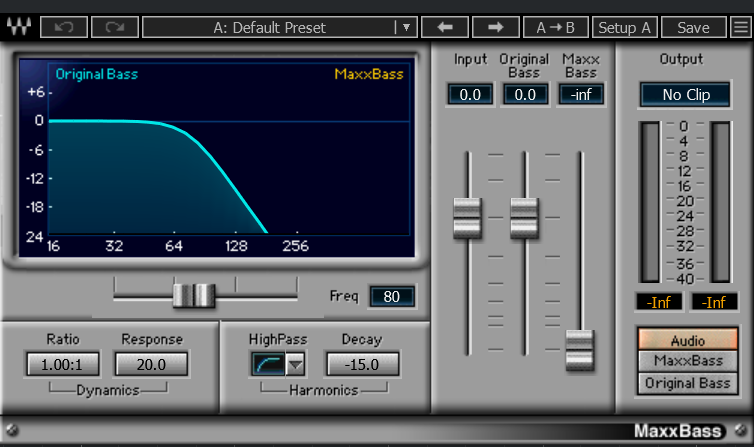This screenshot has height=447, width=754.
Task: Click the Undo arrow button
Action: [x=64, y=27]
